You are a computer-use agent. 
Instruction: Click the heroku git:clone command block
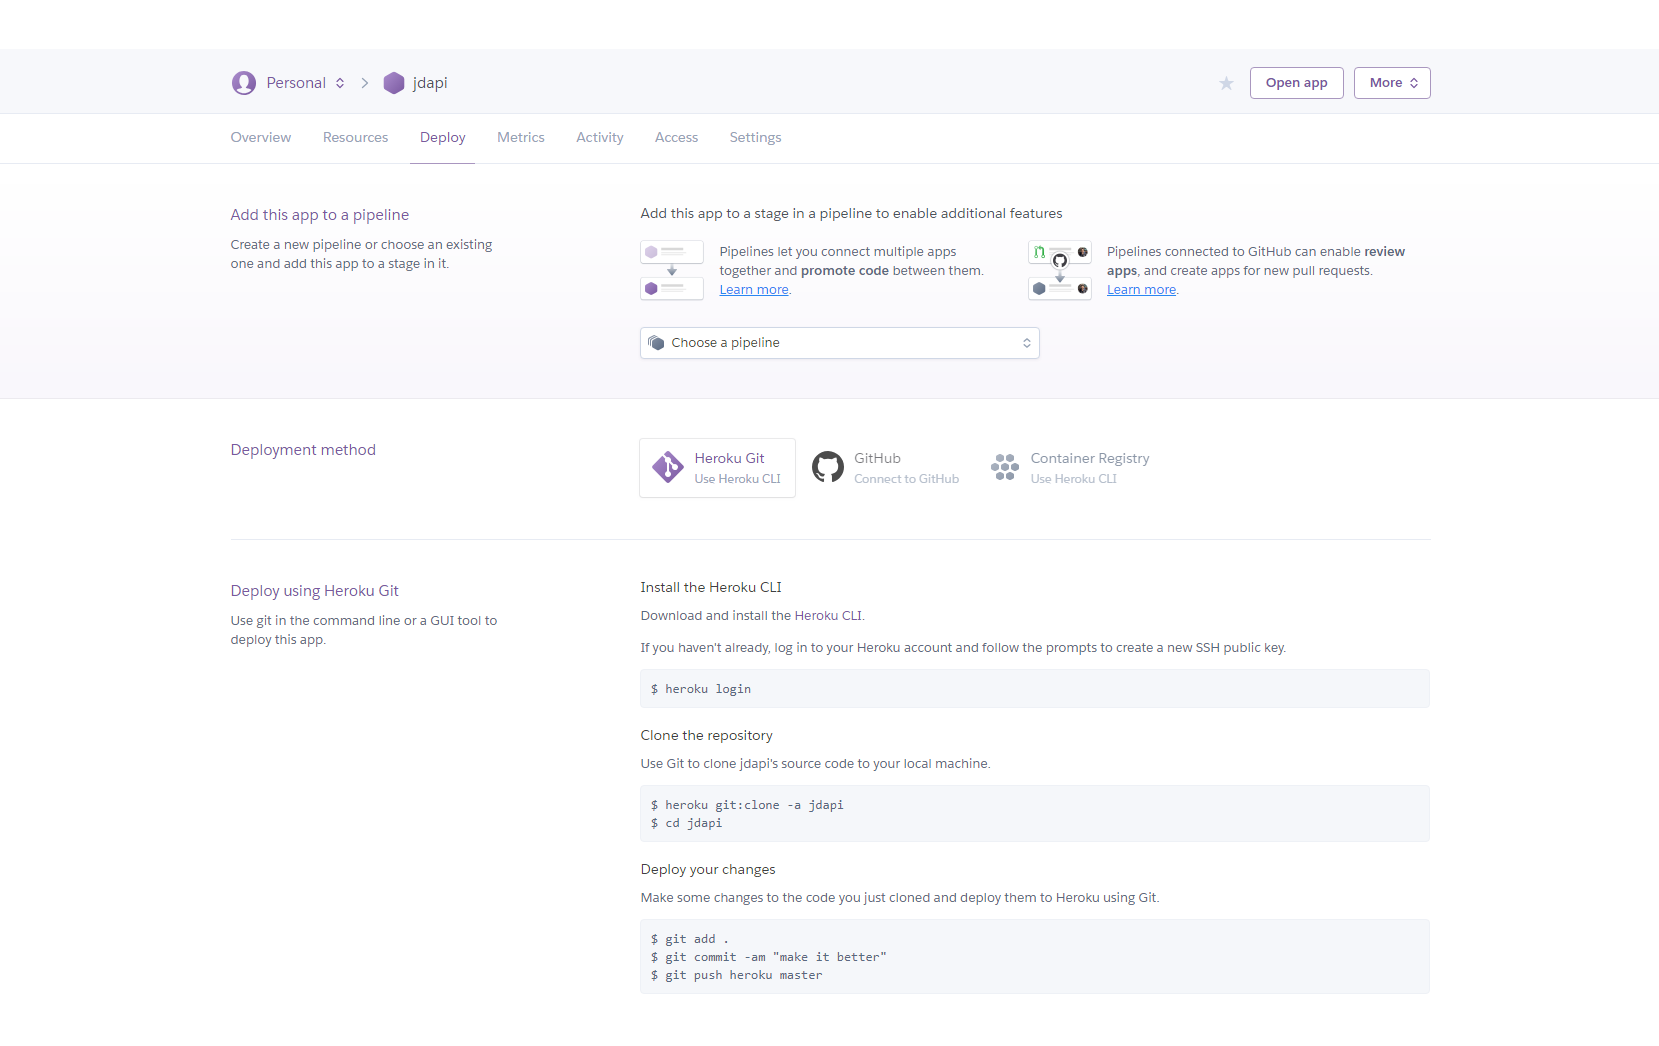coord(1035,814)
